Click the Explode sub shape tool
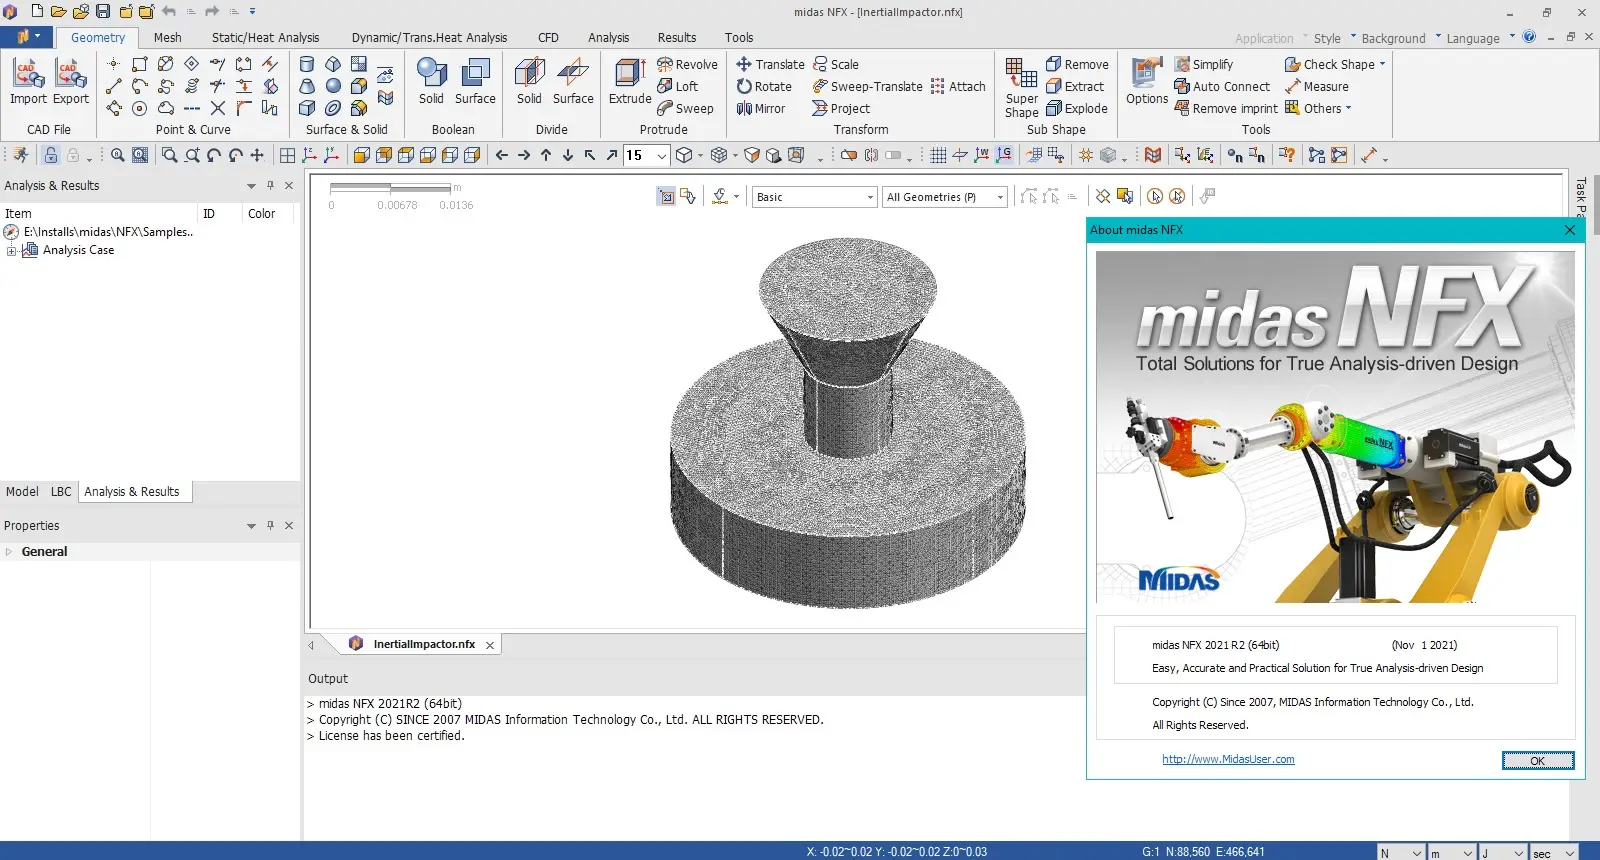The image size is (1600, 860). (x=1077, y=108)
